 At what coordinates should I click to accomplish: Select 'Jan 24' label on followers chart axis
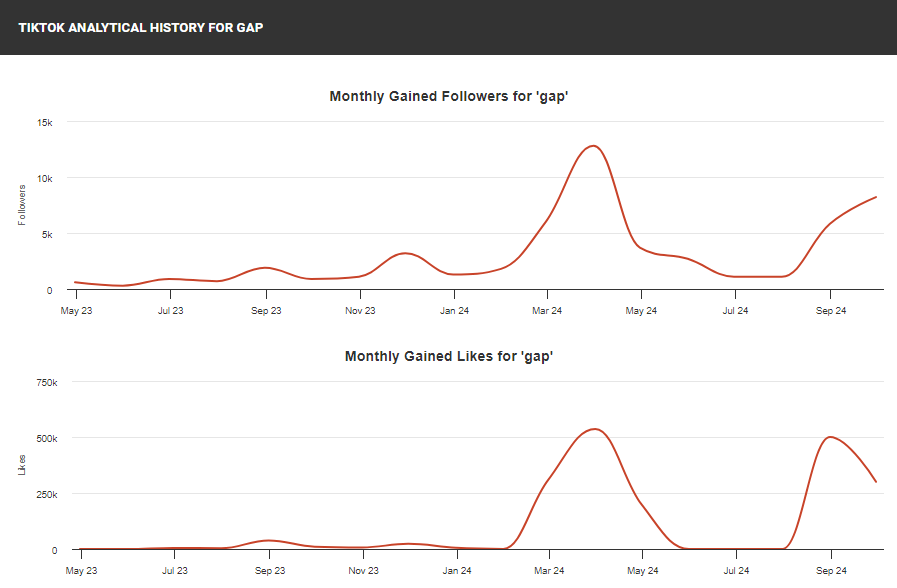pyautogui.click(x=454, y=311)
